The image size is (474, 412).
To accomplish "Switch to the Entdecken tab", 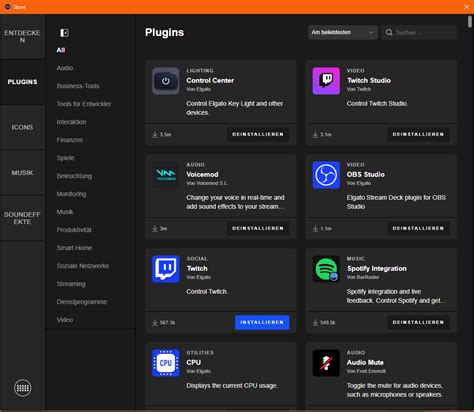I will [22, 36].
